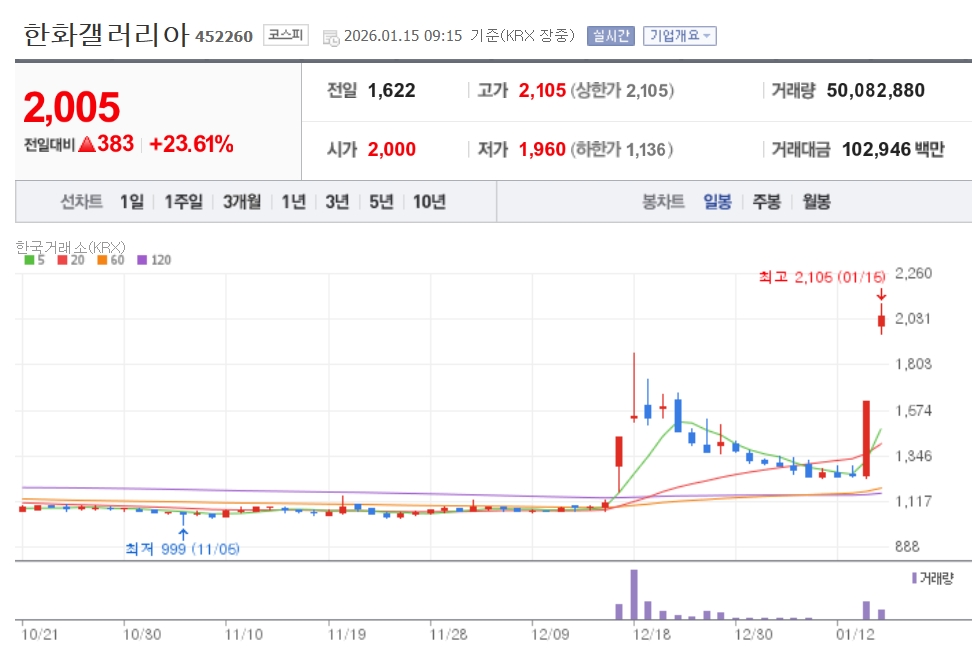Select the 3년 line chart tab
The height and width of the screenshot is (664, 972).
coord(337,201)
